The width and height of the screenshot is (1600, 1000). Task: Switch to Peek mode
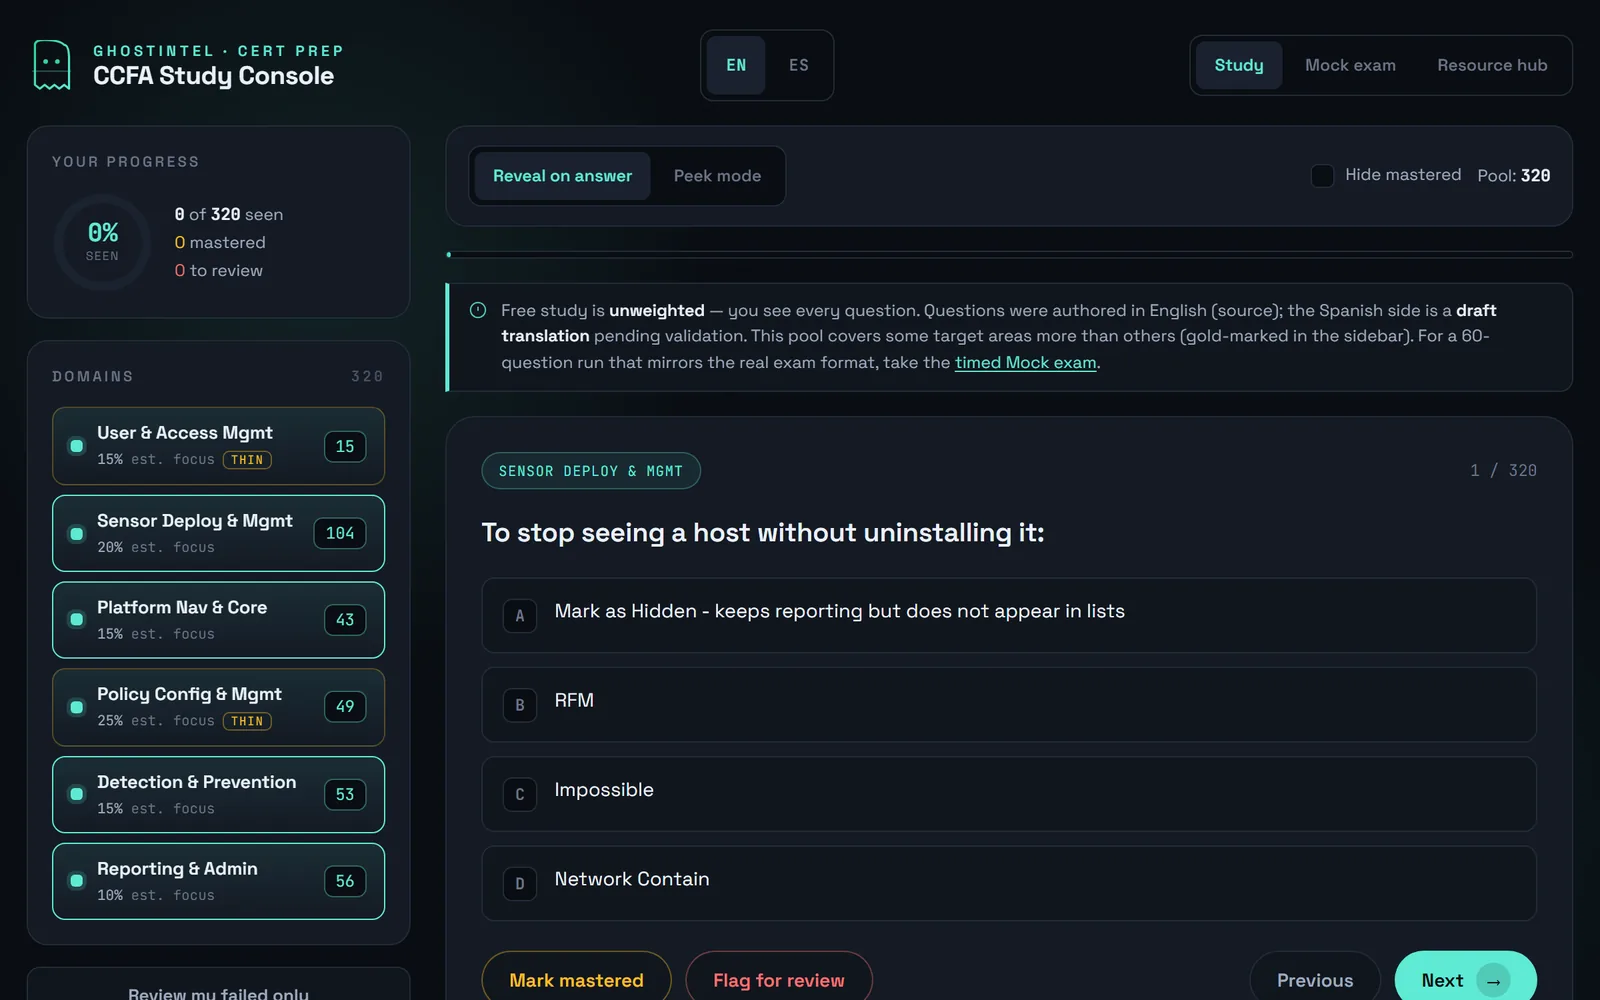click(x=717, y=176)
